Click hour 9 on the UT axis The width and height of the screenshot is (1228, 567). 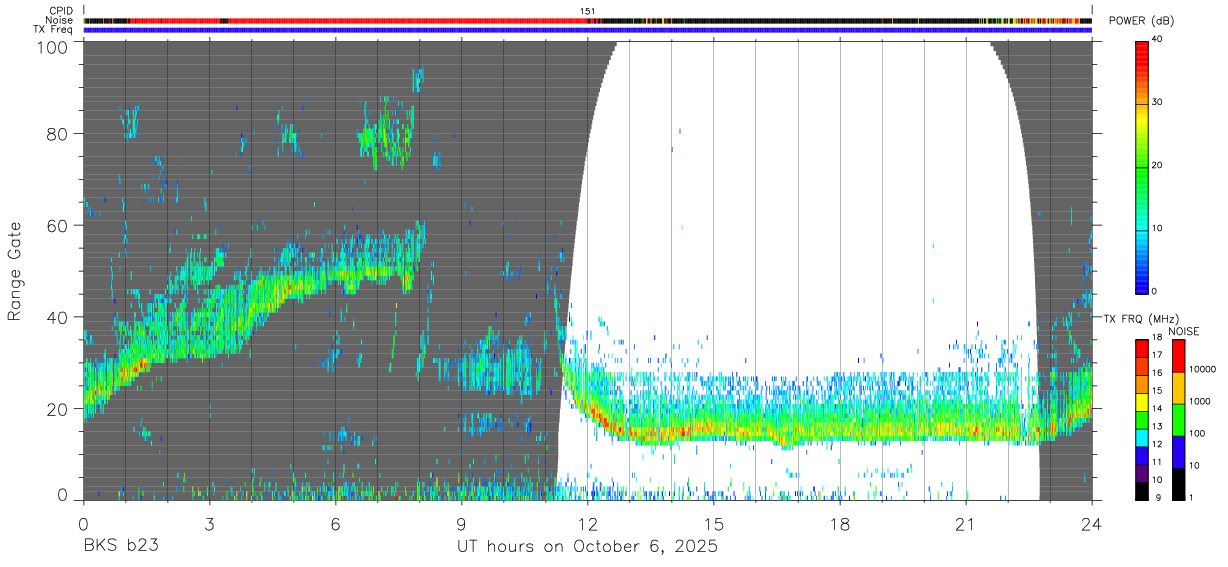pos(461,524)
